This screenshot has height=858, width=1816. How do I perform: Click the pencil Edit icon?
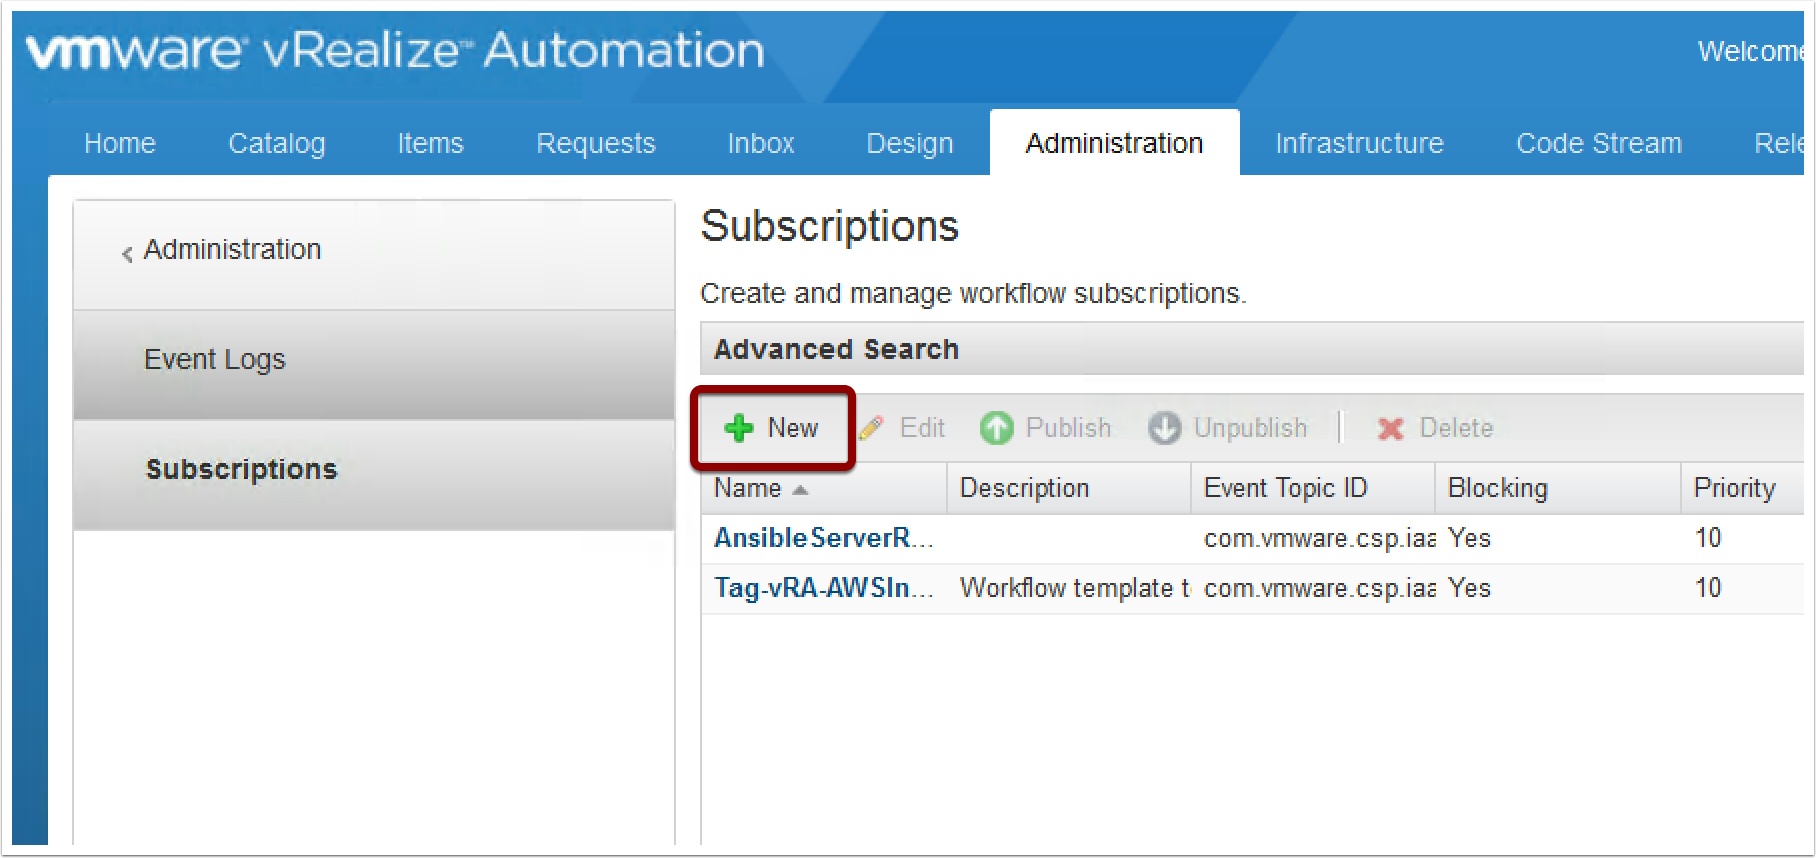tap(871, 428)
